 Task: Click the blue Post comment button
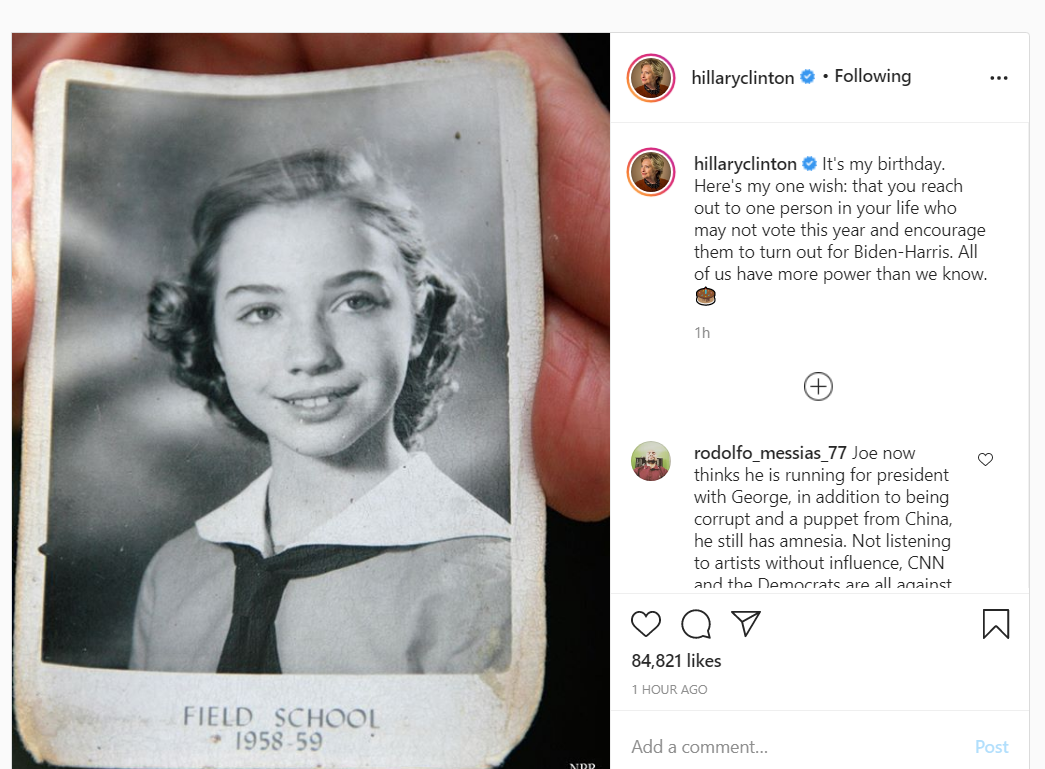tap(991, 746)
